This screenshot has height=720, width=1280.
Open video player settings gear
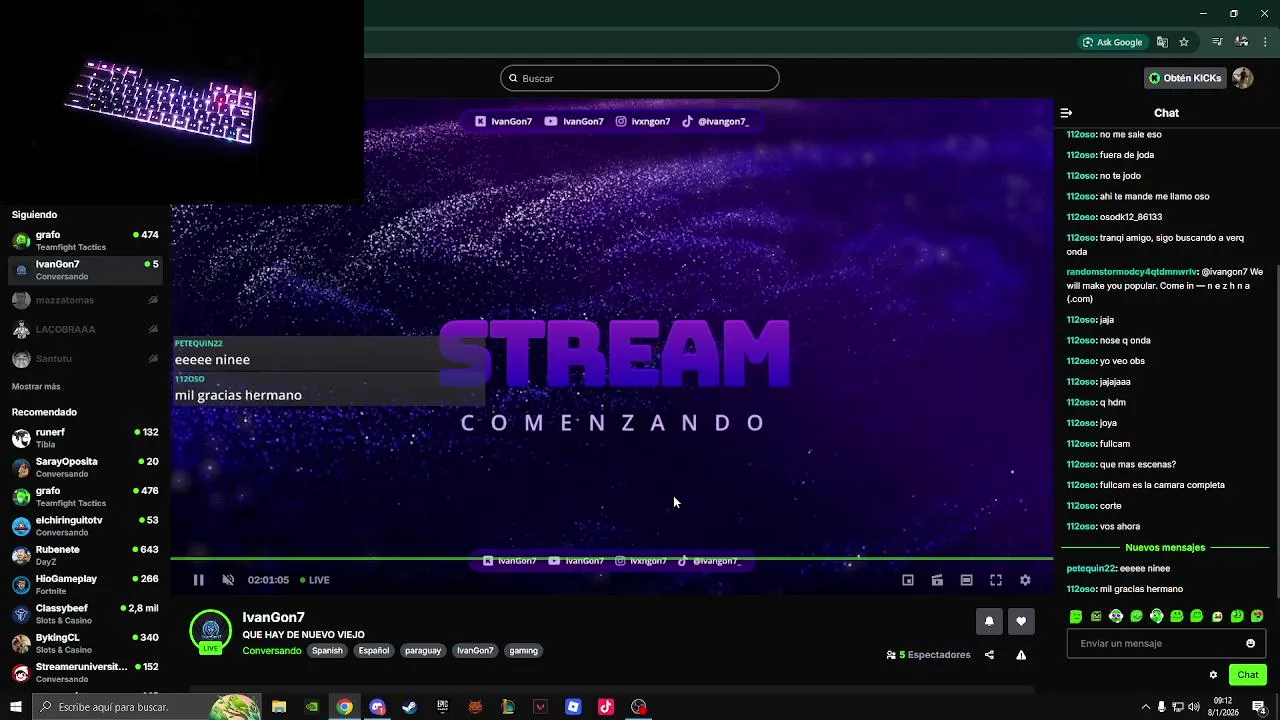click(1025, 580)
